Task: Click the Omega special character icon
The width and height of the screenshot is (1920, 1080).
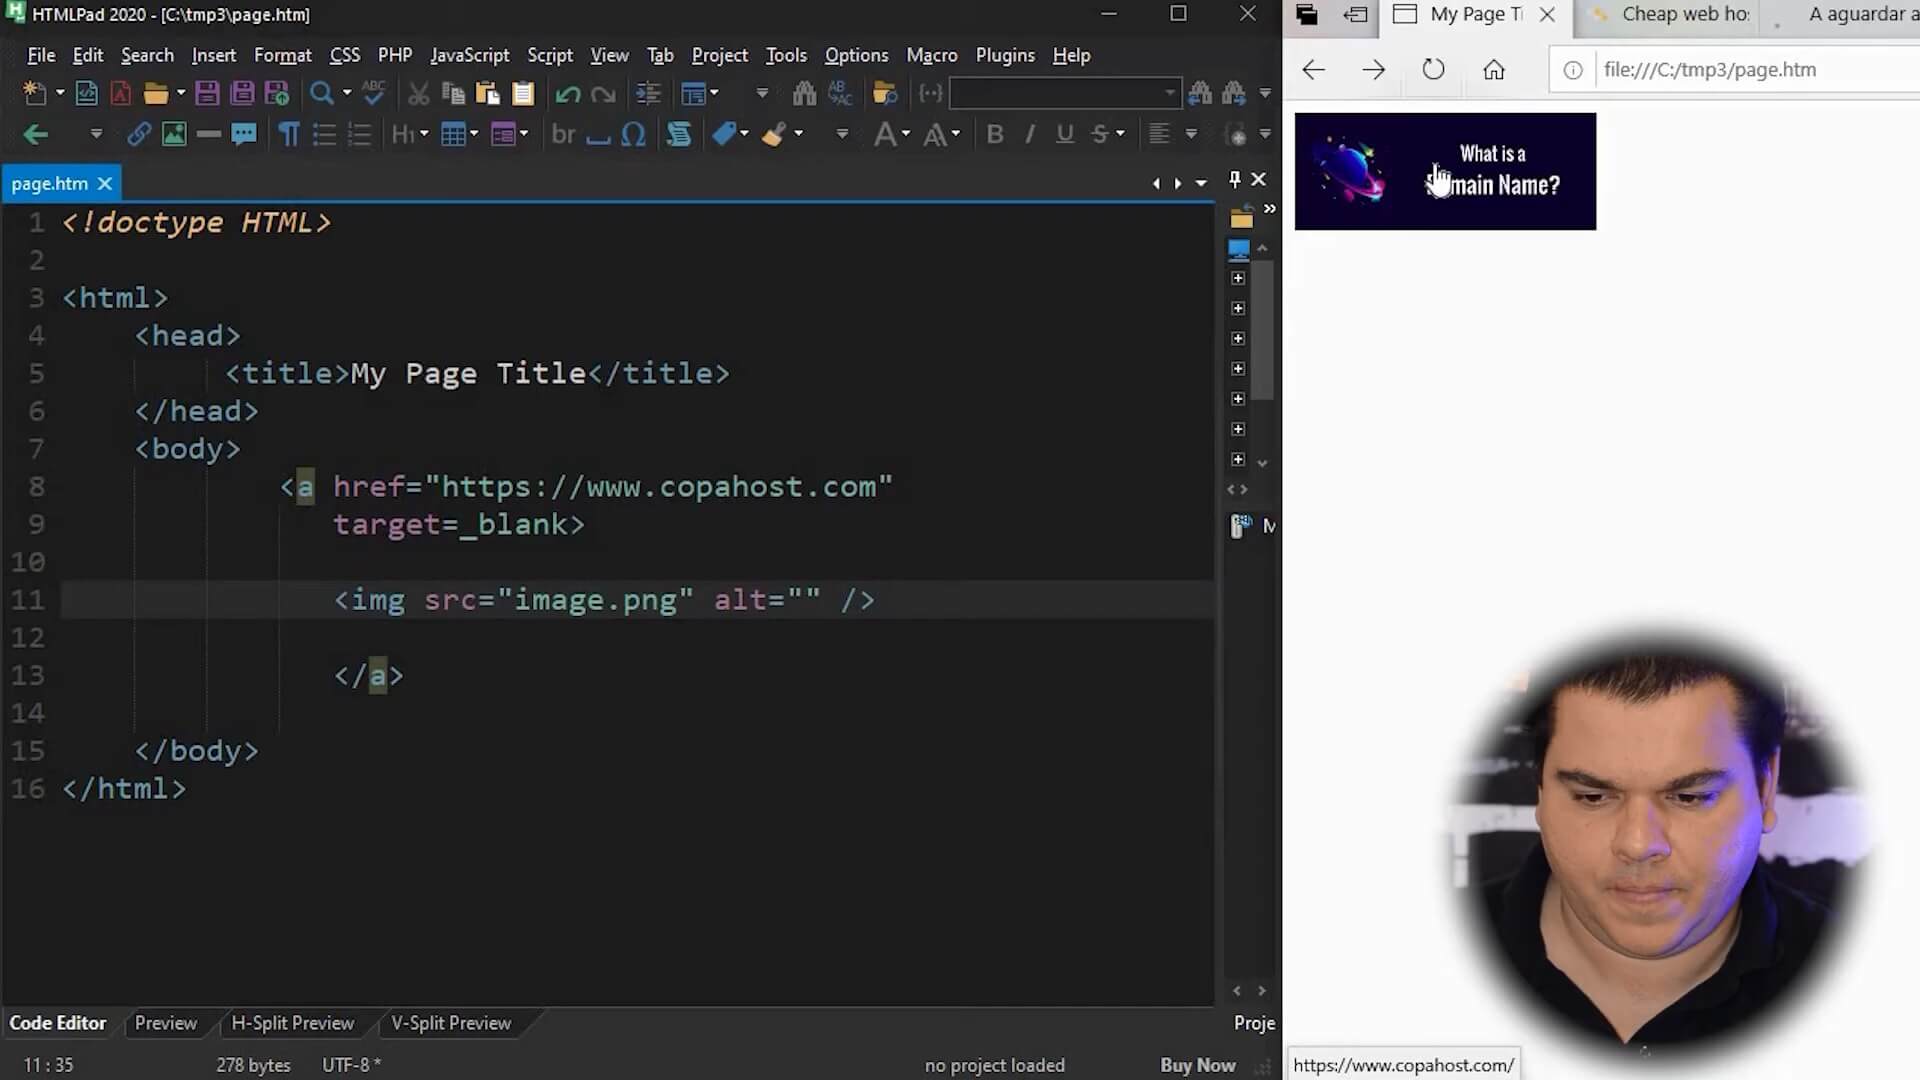Action: pyautogui.click(x=633, y=134)
